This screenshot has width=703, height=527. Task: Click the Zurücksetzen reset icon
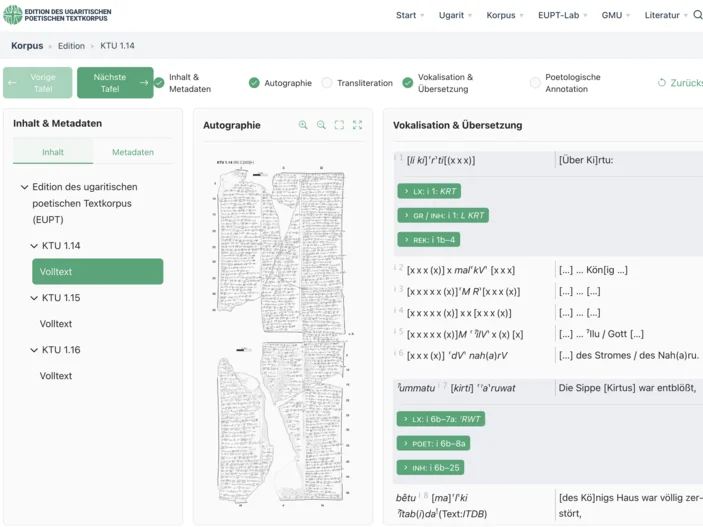(x=662, y=83)
